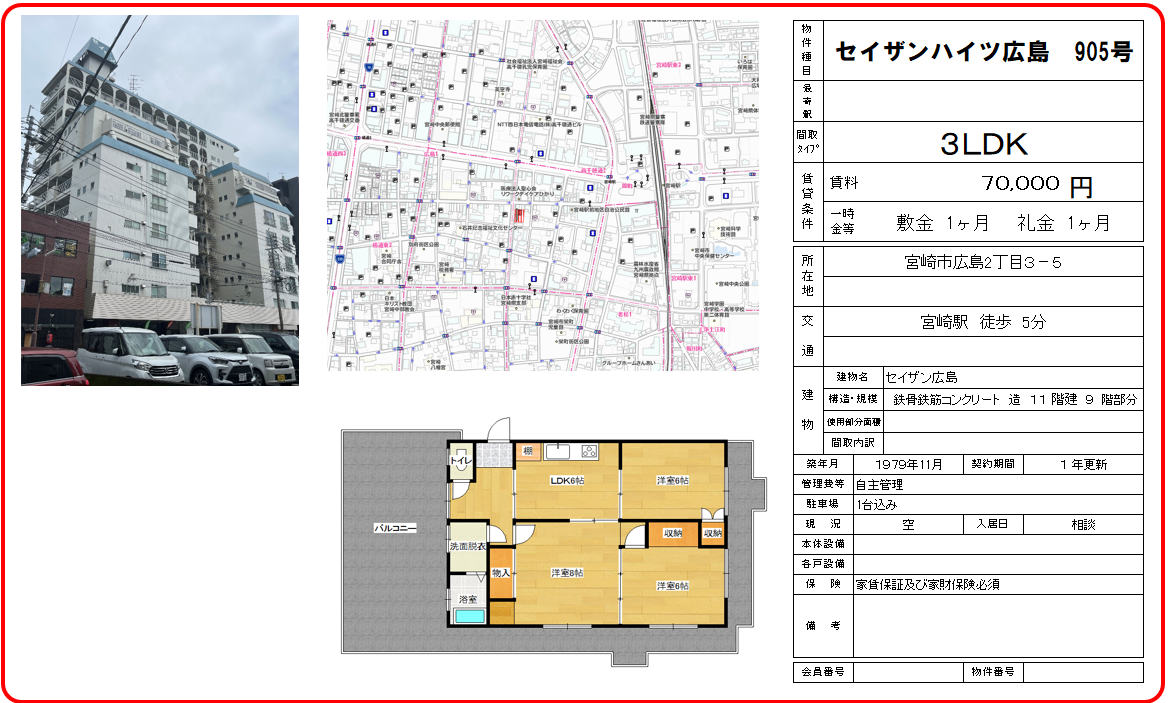Click the 物入 storage closet
The image size is (1168, 703).
click(x=501, y=573)
